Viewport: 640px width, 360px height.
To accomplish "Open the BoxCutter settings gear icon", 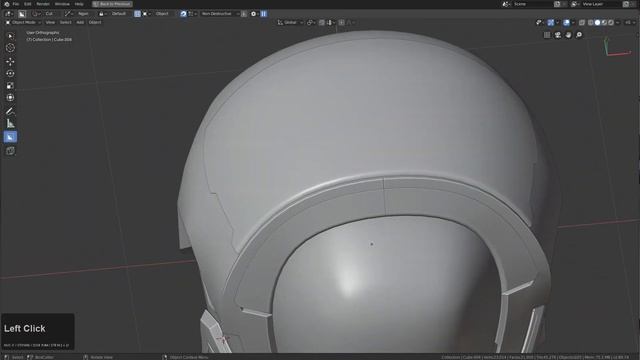I will [x=253, y=13].
